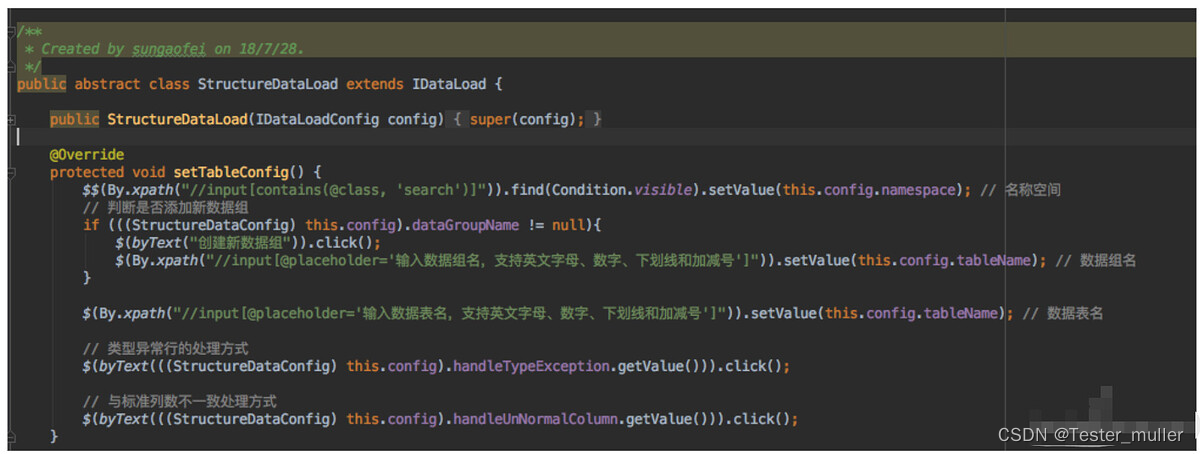This screenshot has width=1200, height=454.
Task: Place cursor on class name 'StructureDataLoad' in declaration
Action: click(268, 83)
